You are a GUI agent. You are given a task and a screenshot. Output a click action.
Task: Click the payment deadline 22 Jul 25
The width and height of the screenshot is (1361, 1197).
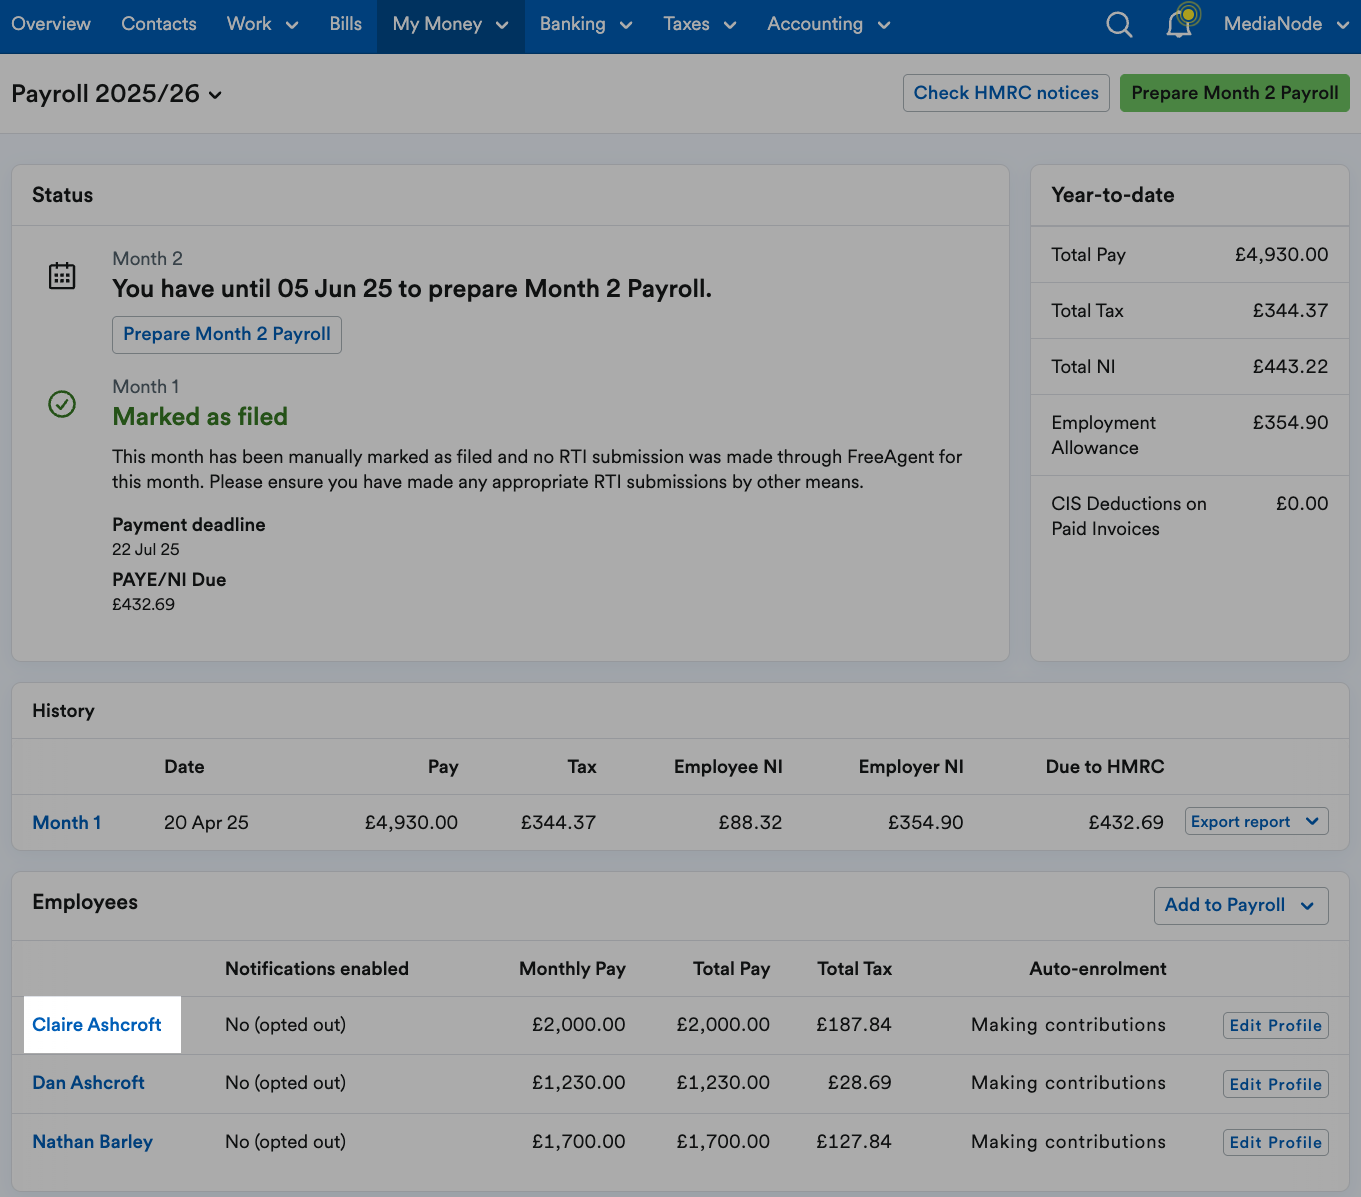pyautogui.click(x=146, y=549)
